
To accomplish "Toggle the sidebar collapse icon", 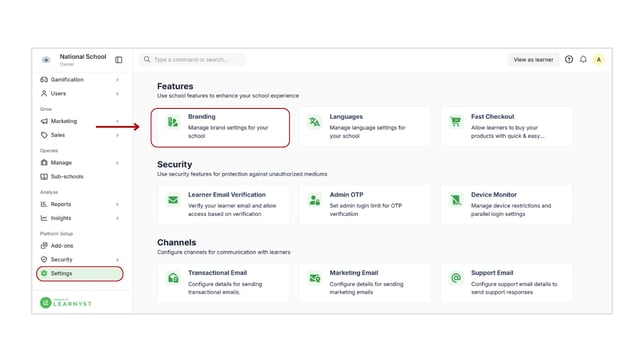I will coord(119,60).
